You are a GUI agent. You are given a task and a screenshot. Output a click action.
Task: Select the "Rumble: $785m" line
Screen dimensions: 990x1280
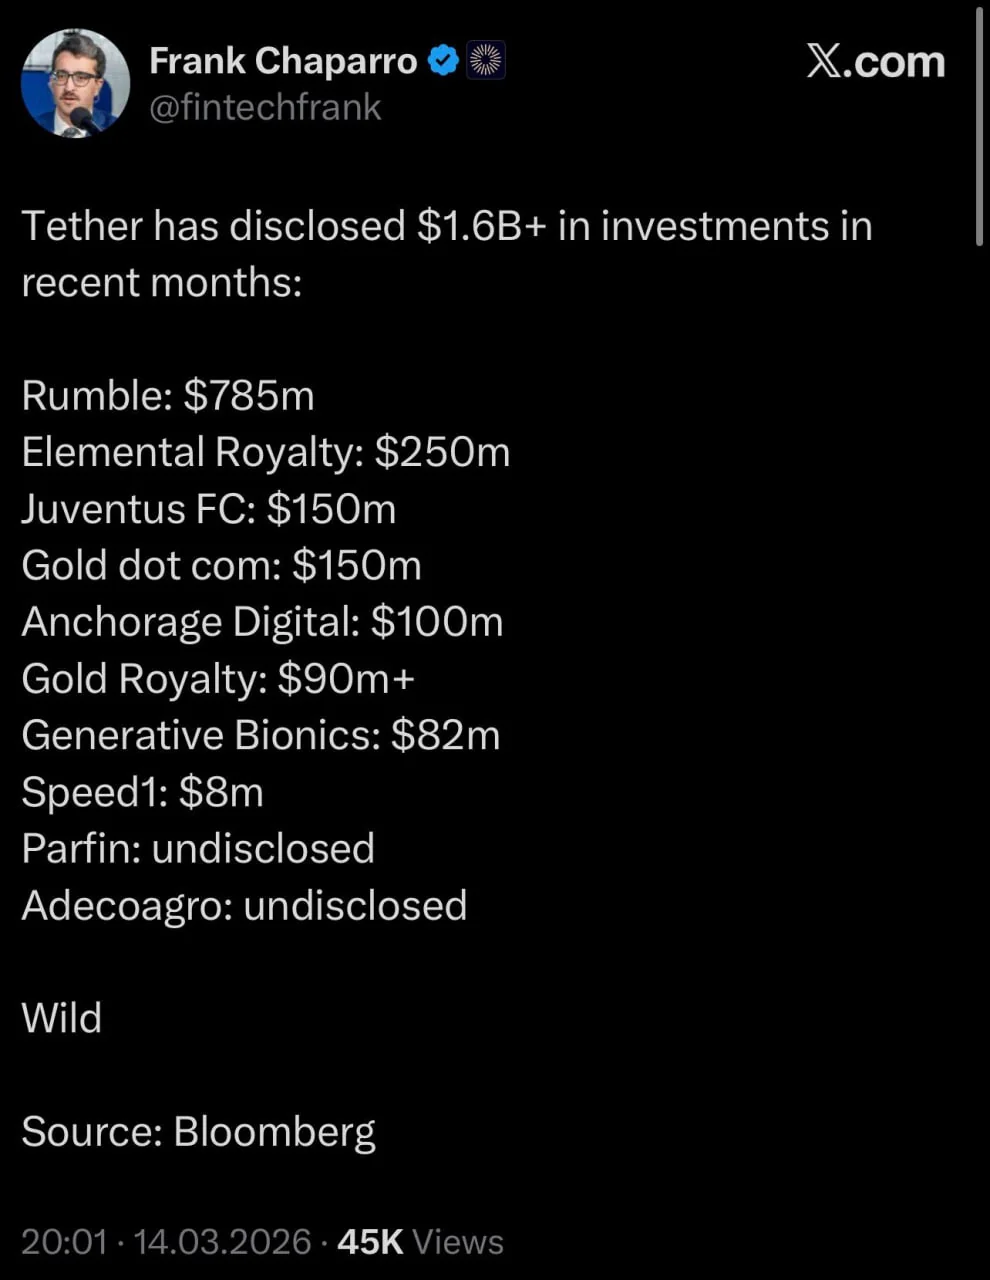pyautogui.click(x=168, y=396)
